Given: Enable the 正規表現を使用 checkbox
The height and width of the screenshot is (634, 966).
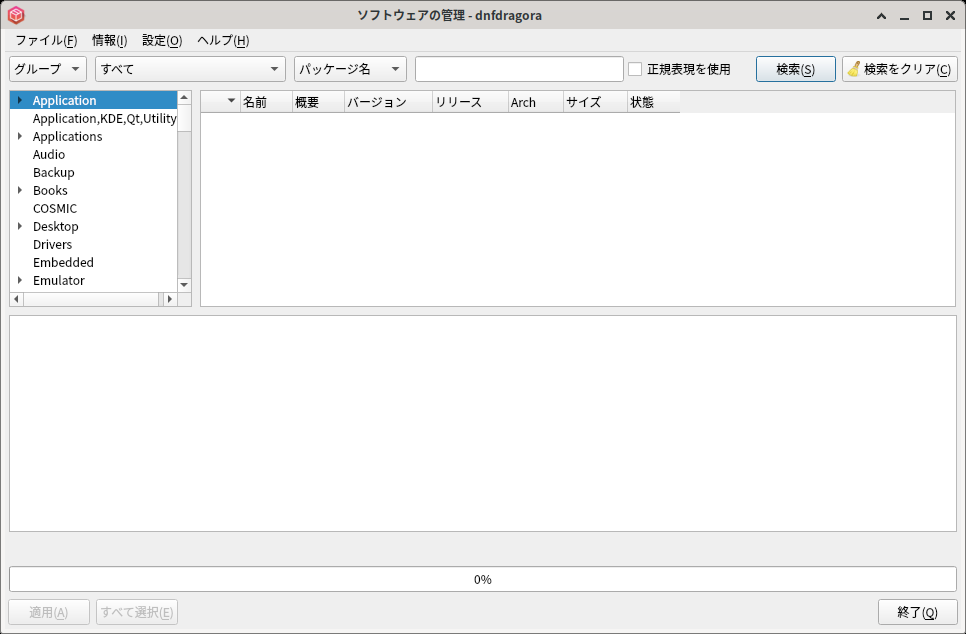Looking at the screenshot, I should [x=635, y=69].
